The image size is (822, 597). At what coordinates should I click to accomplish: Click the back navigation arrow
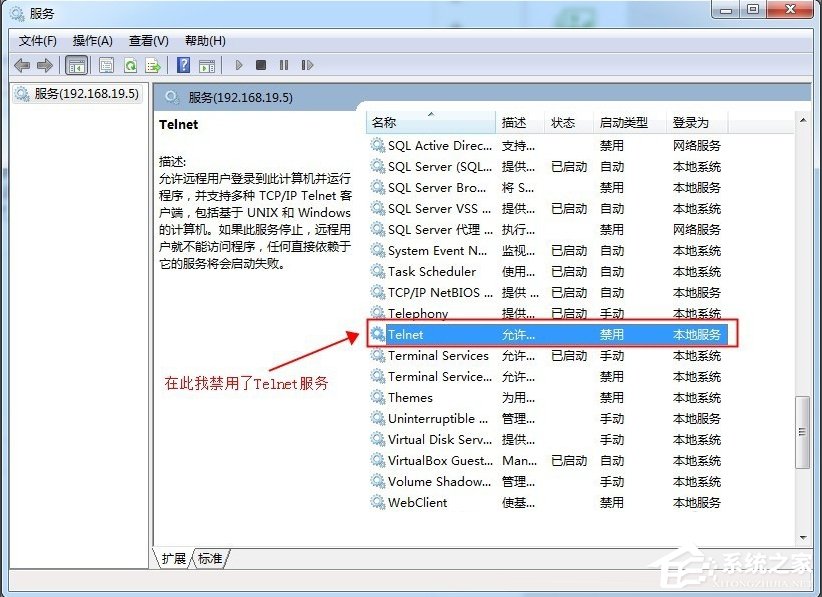(x=21, y=65)
